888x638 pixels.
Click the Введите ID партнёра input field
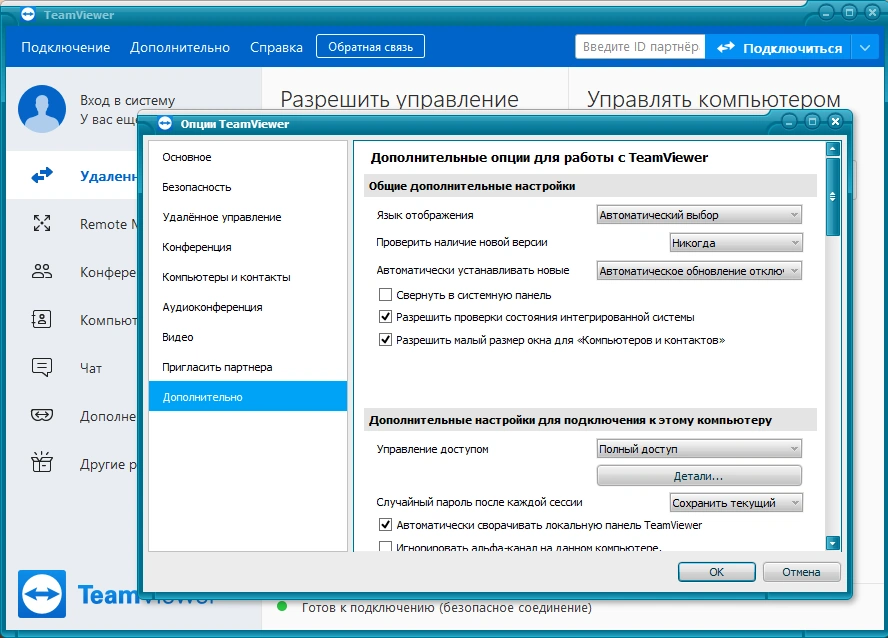tap(640, 46)
